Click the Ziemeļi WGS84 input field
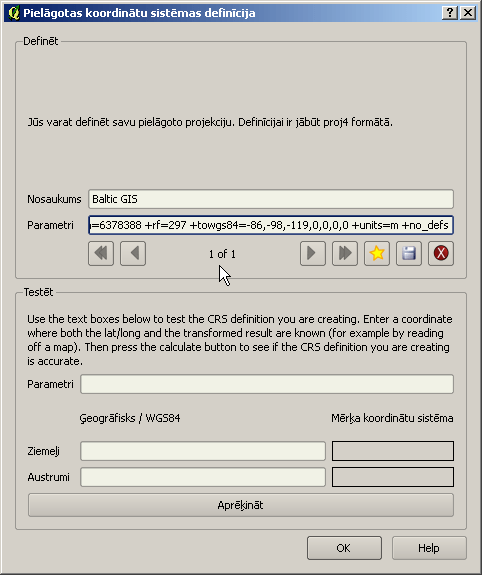482x575 pixels. (x=203, y=451)
